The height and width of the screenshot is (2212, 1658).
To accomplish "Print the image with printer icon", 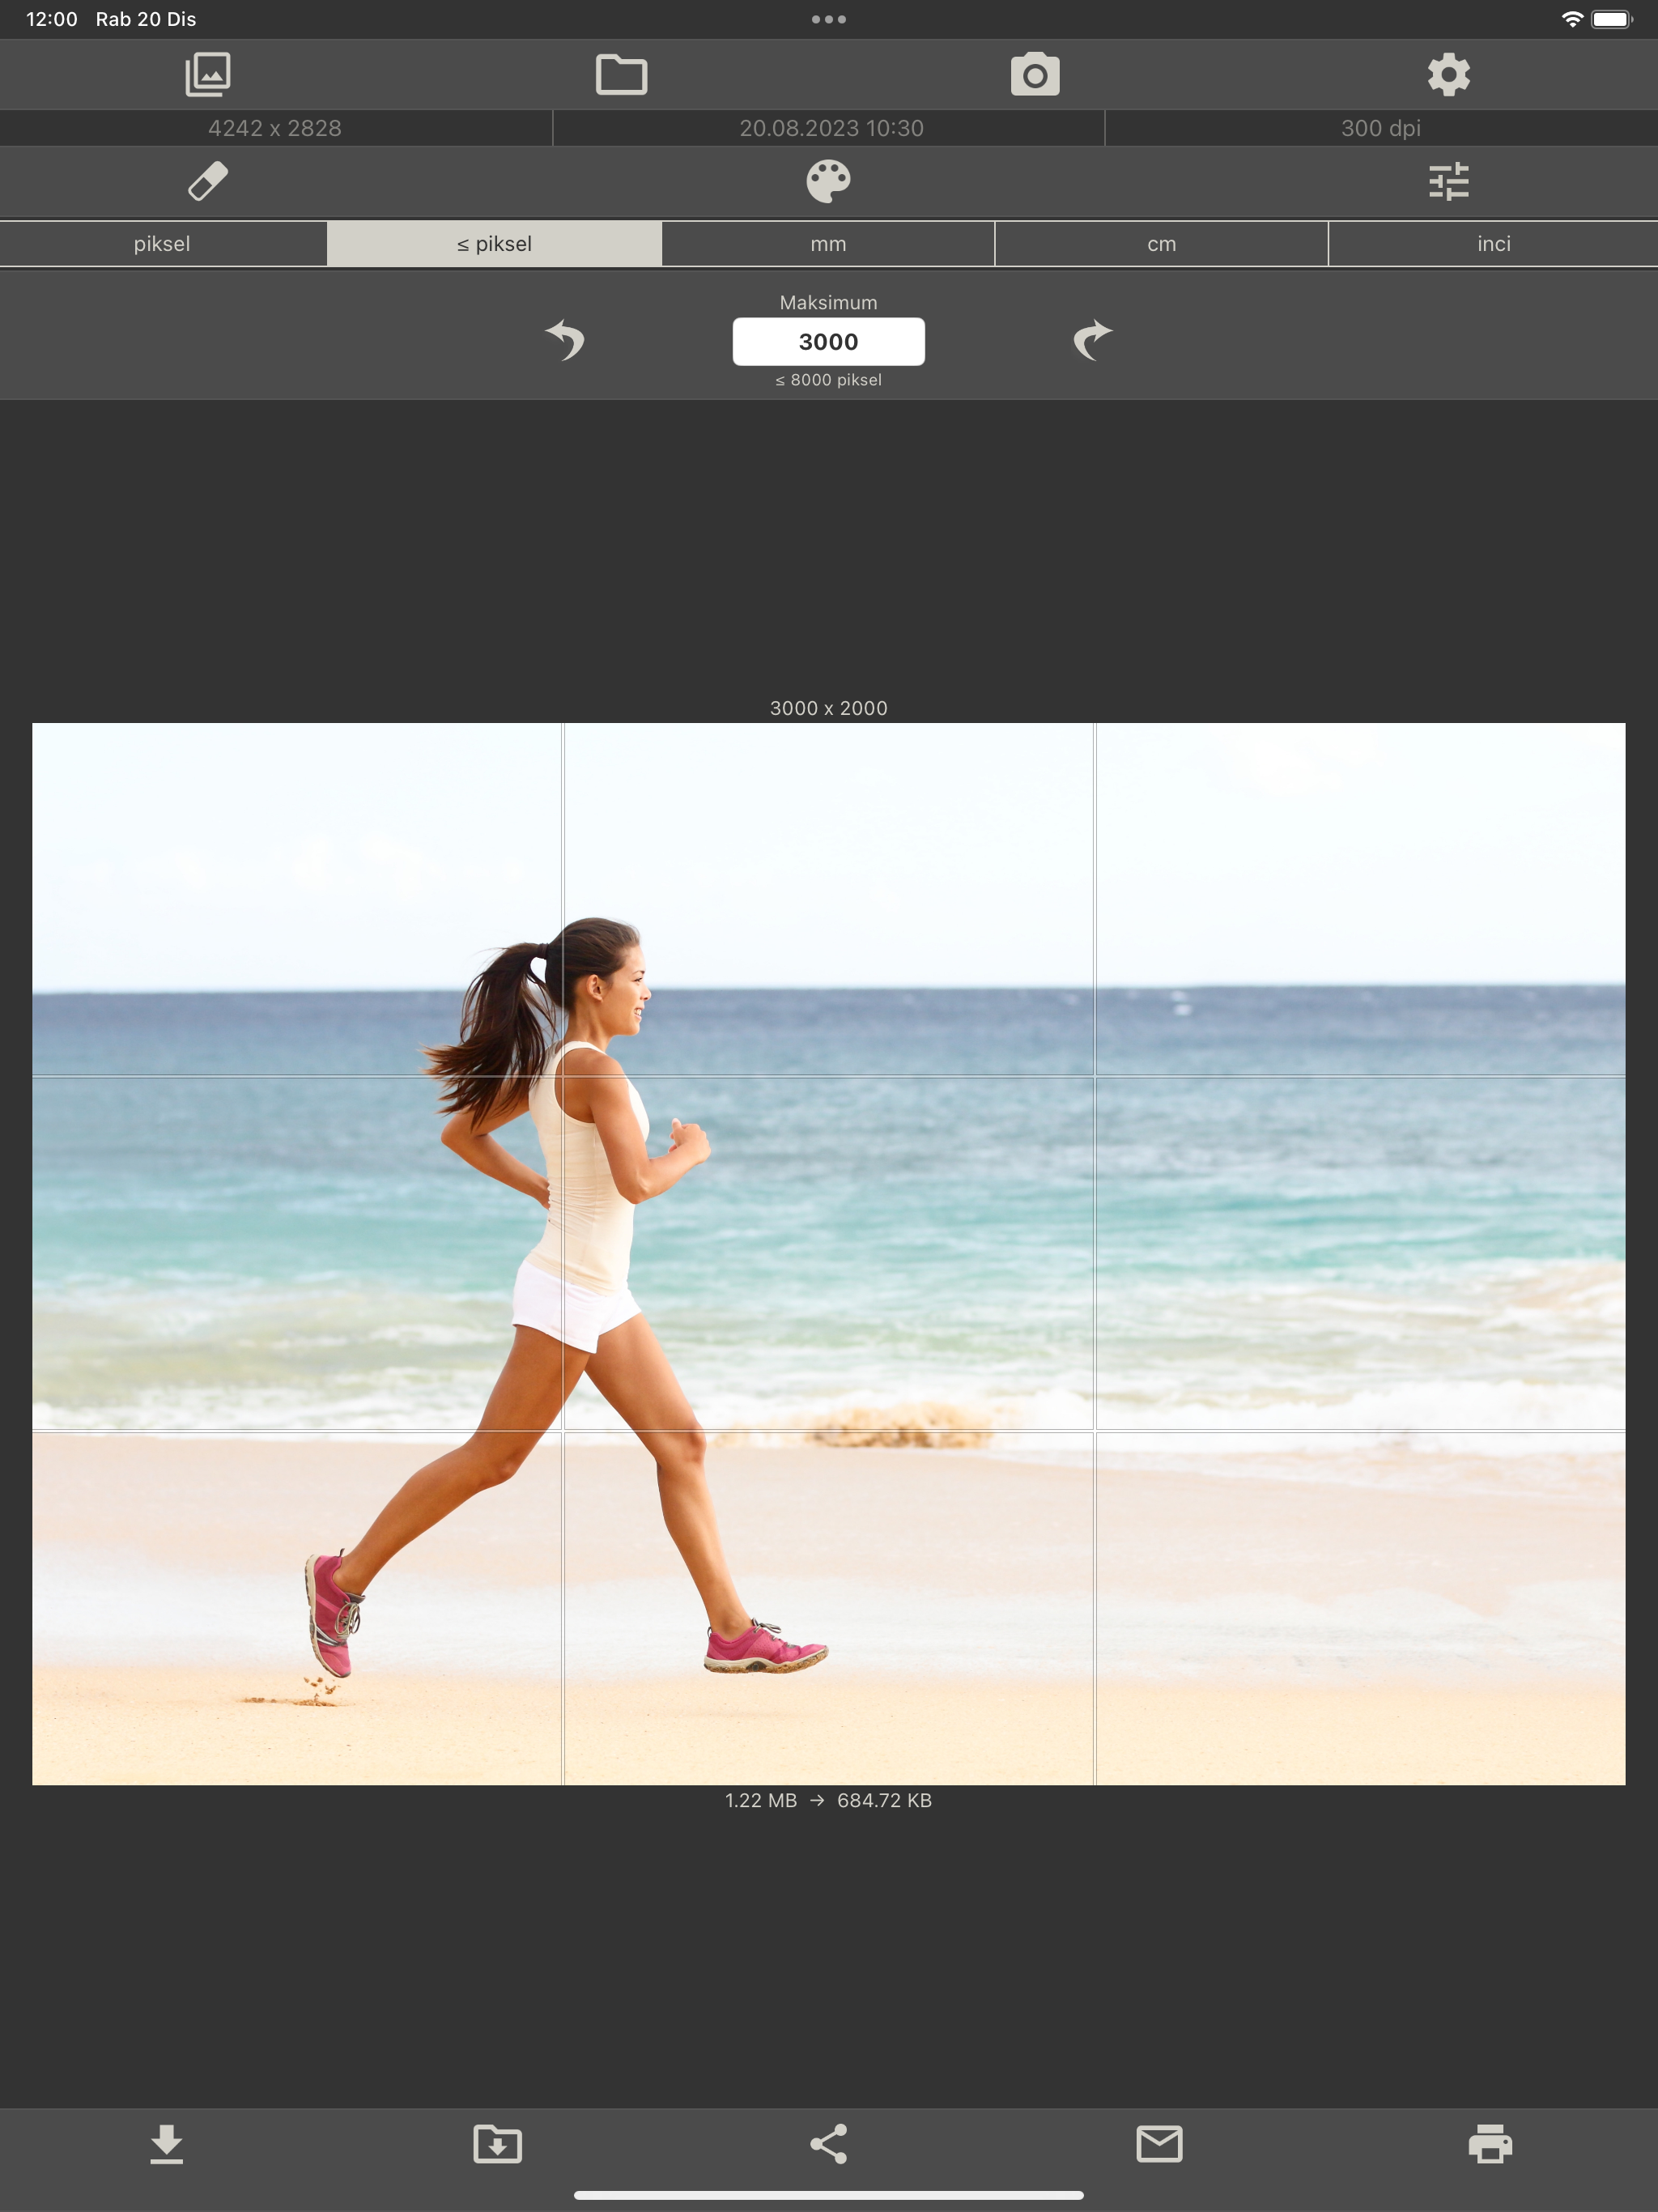I will 1490,2144.
